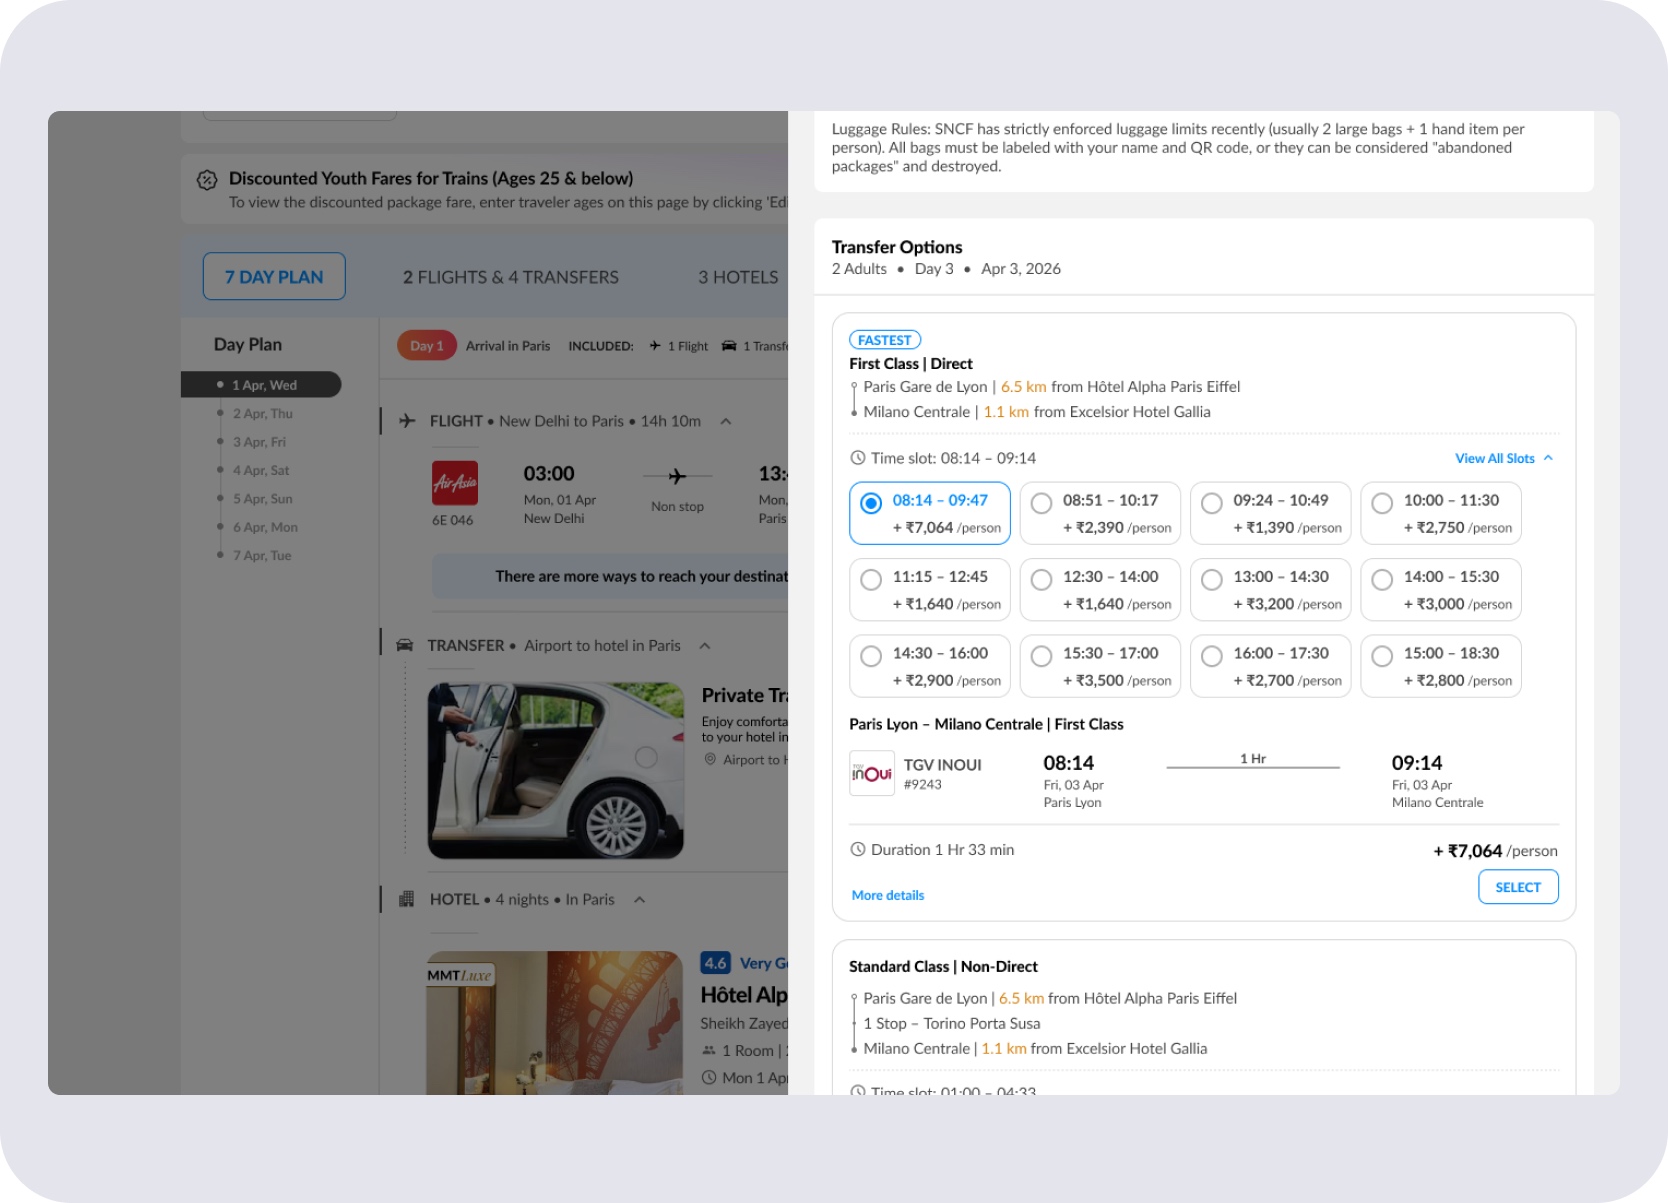Choose the 14:30 – 16:00 slot
This screenshot has width=1668, height=1203.
coord(929,666)
